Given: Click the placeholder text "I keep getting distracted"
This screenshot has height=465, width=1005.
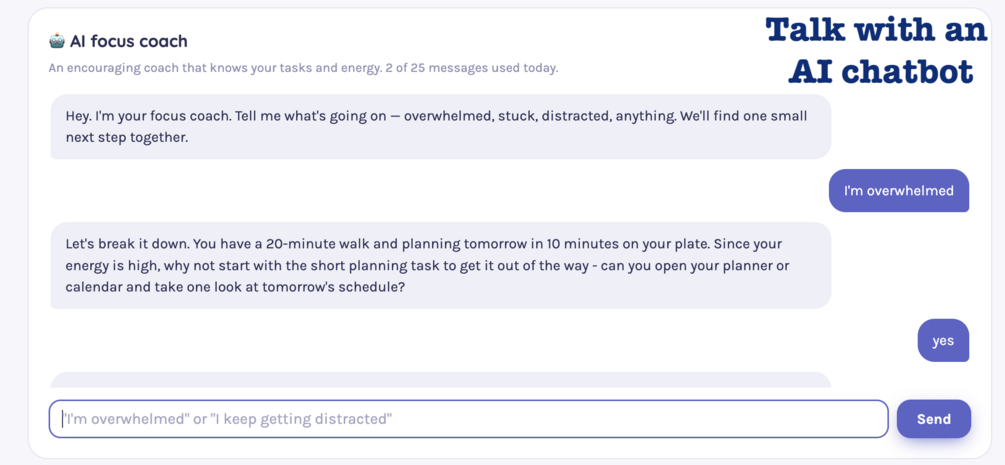Looking at the screenshot, I should pos(301,419).
